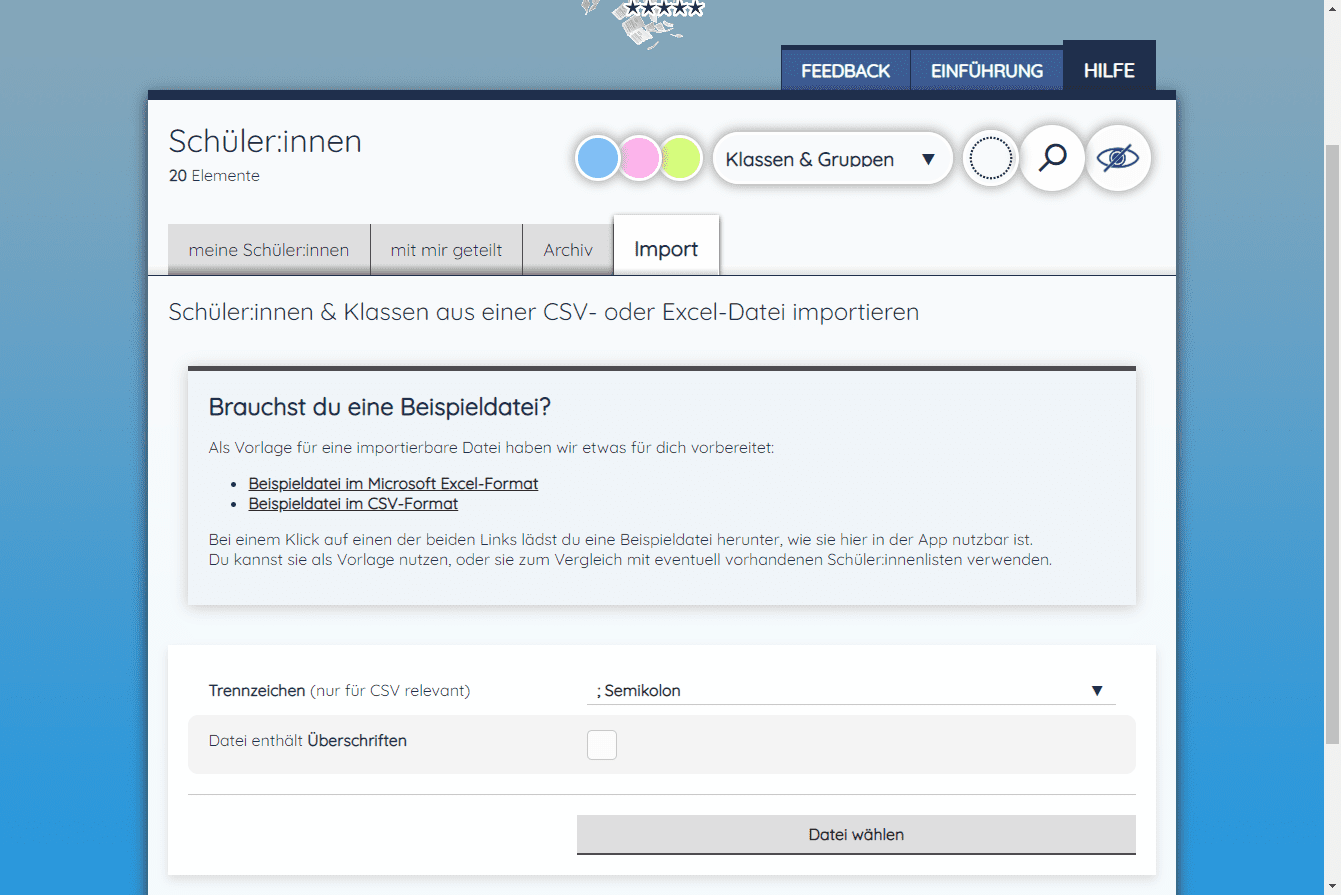Open the EINFÜHRUNG tab at top
The image size is (1341, 895).
987,71
